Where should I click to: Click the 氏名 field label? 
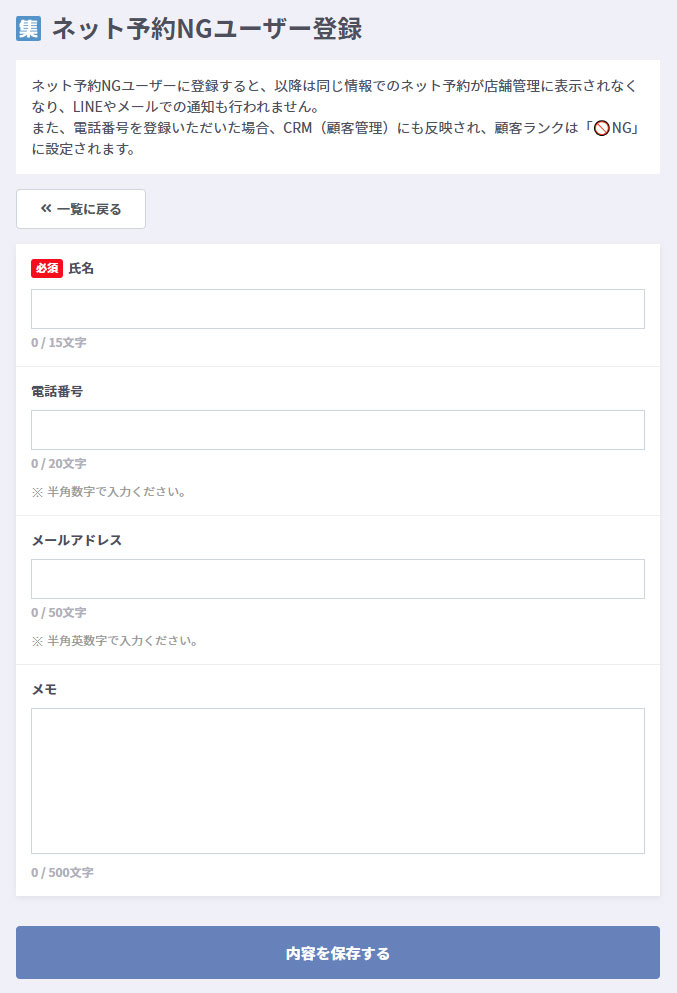tap(81, 268)
